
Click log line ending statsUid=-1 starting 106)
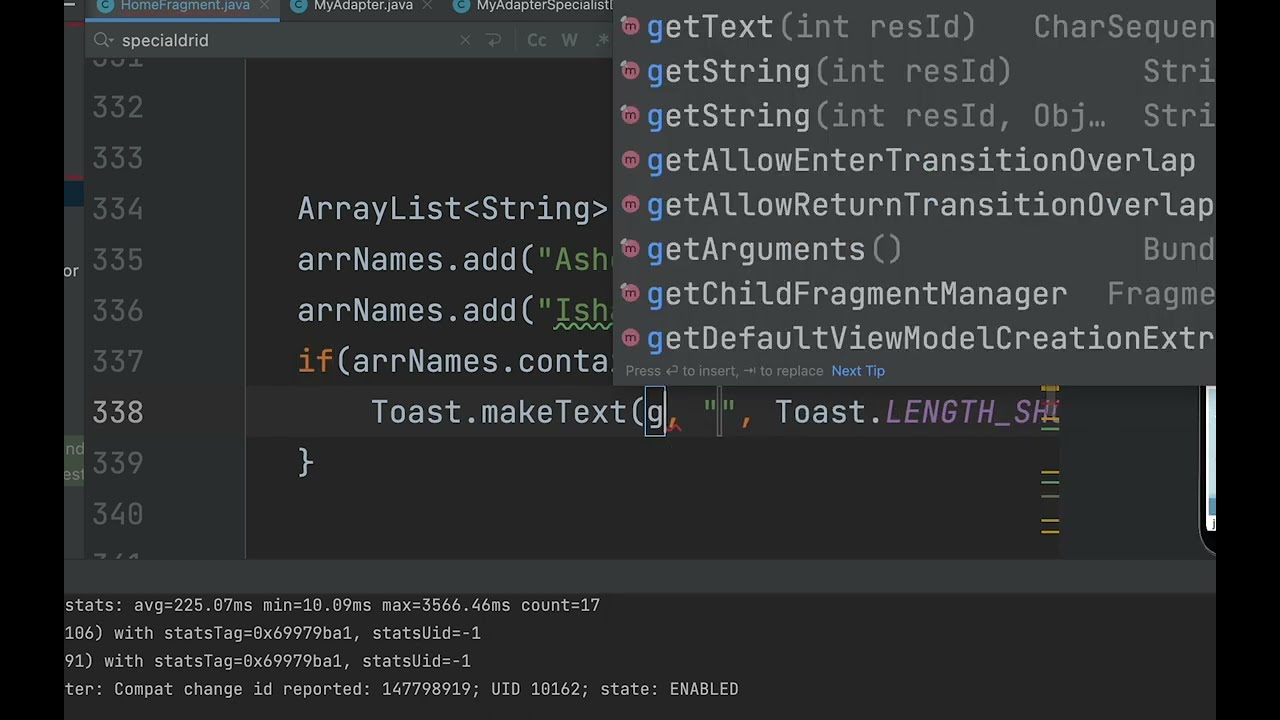272,633
